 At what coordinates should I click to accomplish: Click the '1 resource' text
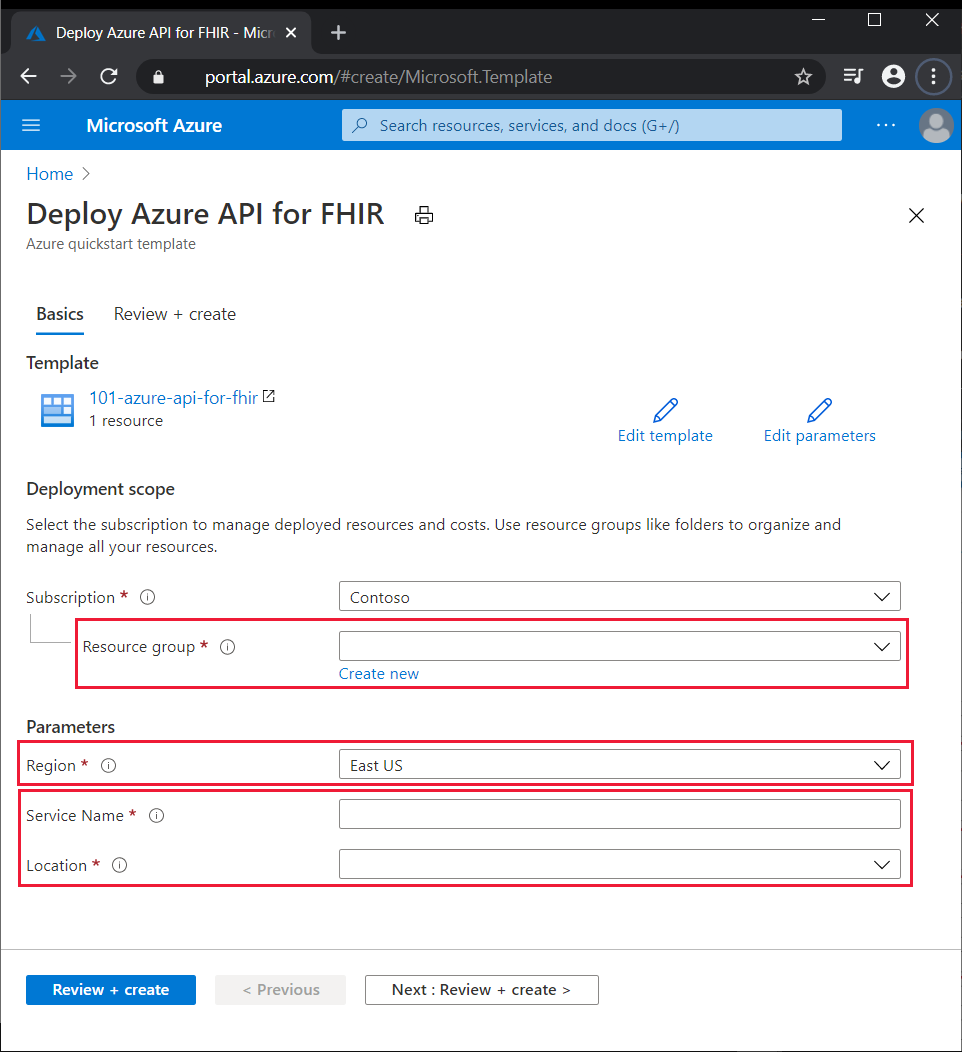pos(126,421)
